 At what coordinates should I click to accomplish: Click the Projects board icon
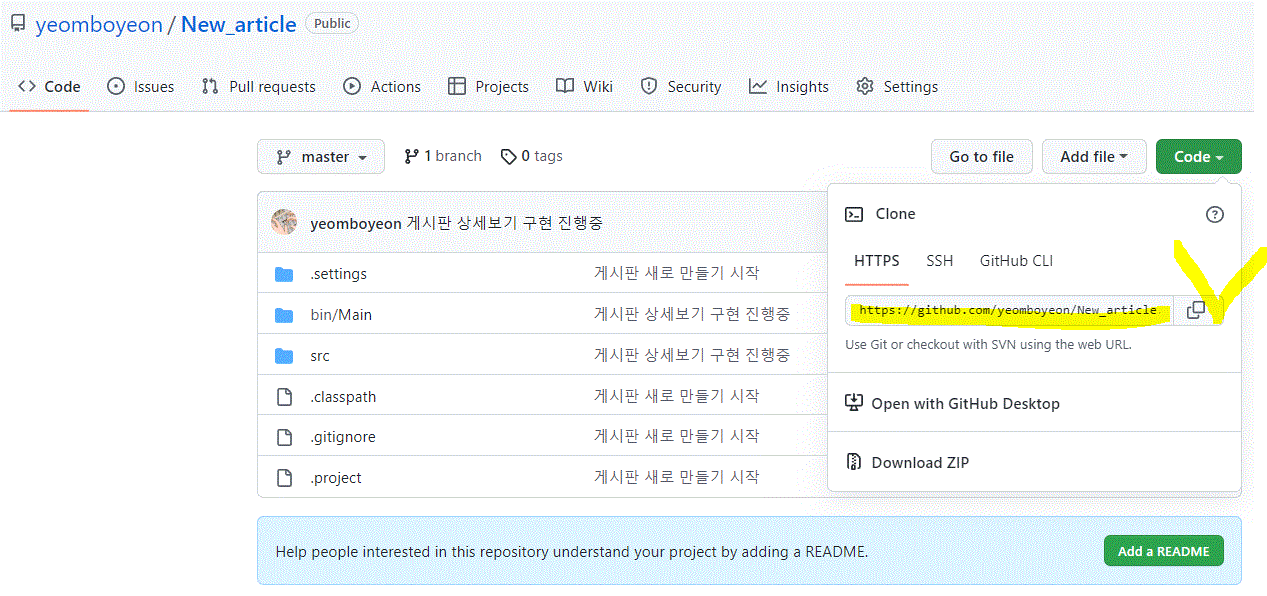pyautogui.click(x=457, y=87)
